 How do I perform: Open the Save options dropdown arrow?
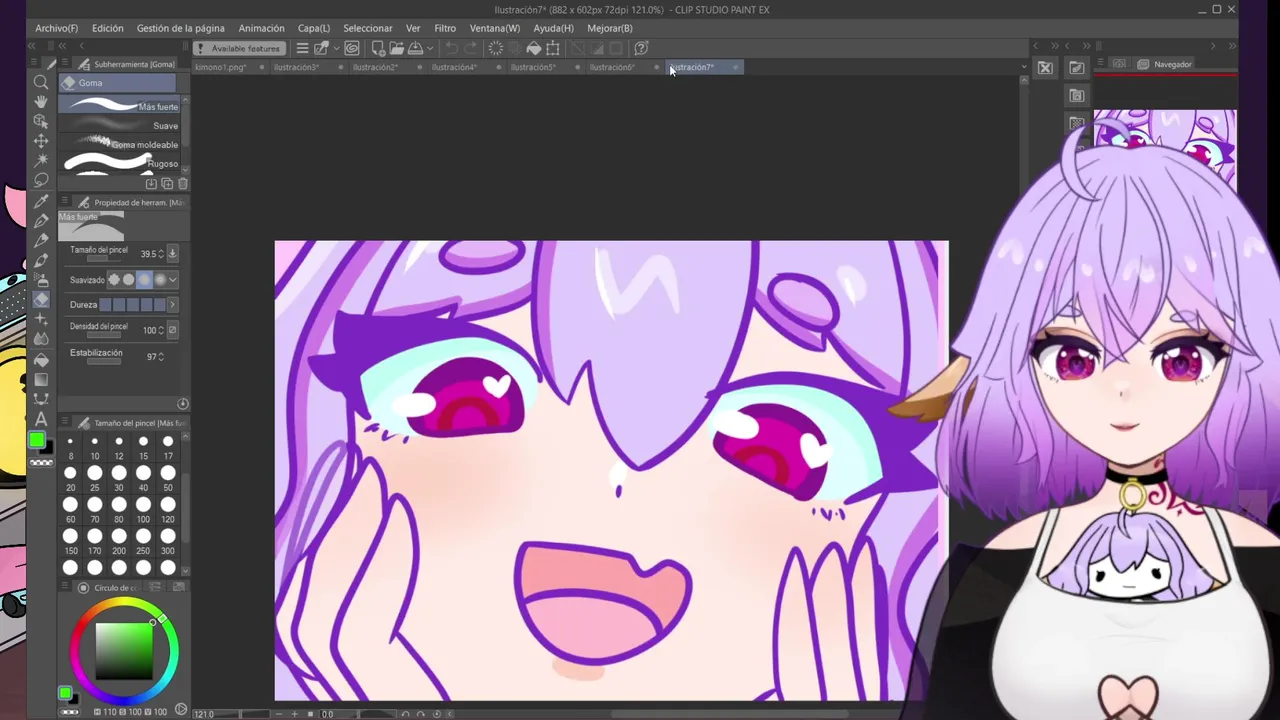[x=430, y=48]
